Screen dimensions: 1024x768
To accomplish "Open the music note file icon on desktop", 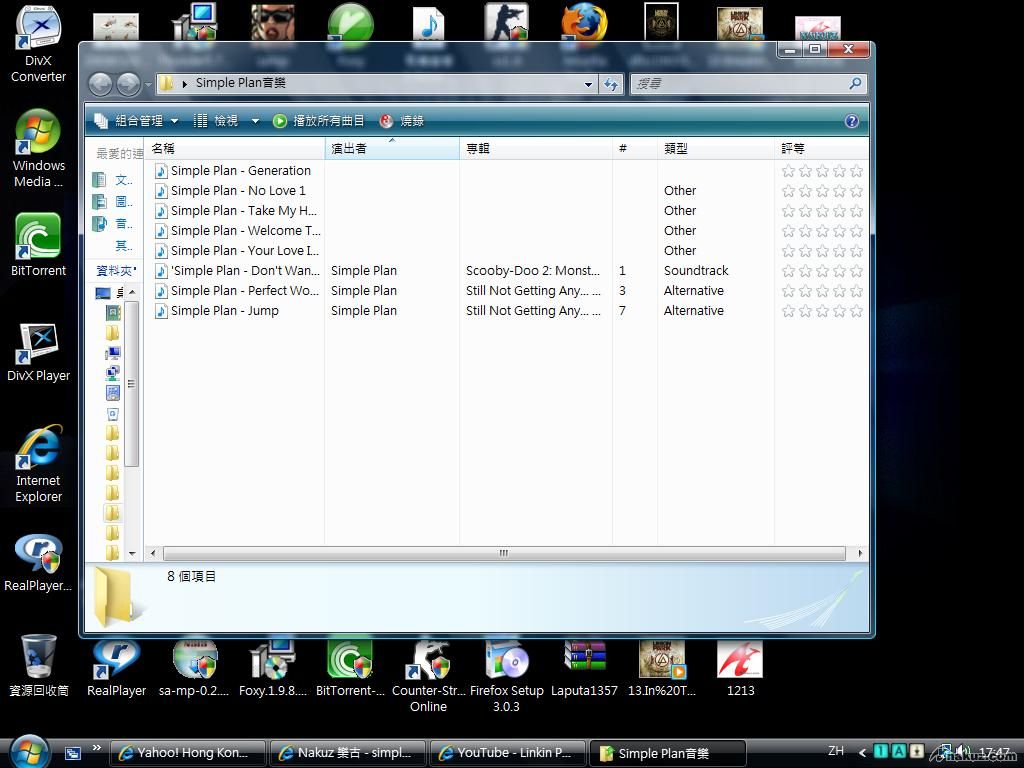I will pyautogui.click(x=428, y=25).
